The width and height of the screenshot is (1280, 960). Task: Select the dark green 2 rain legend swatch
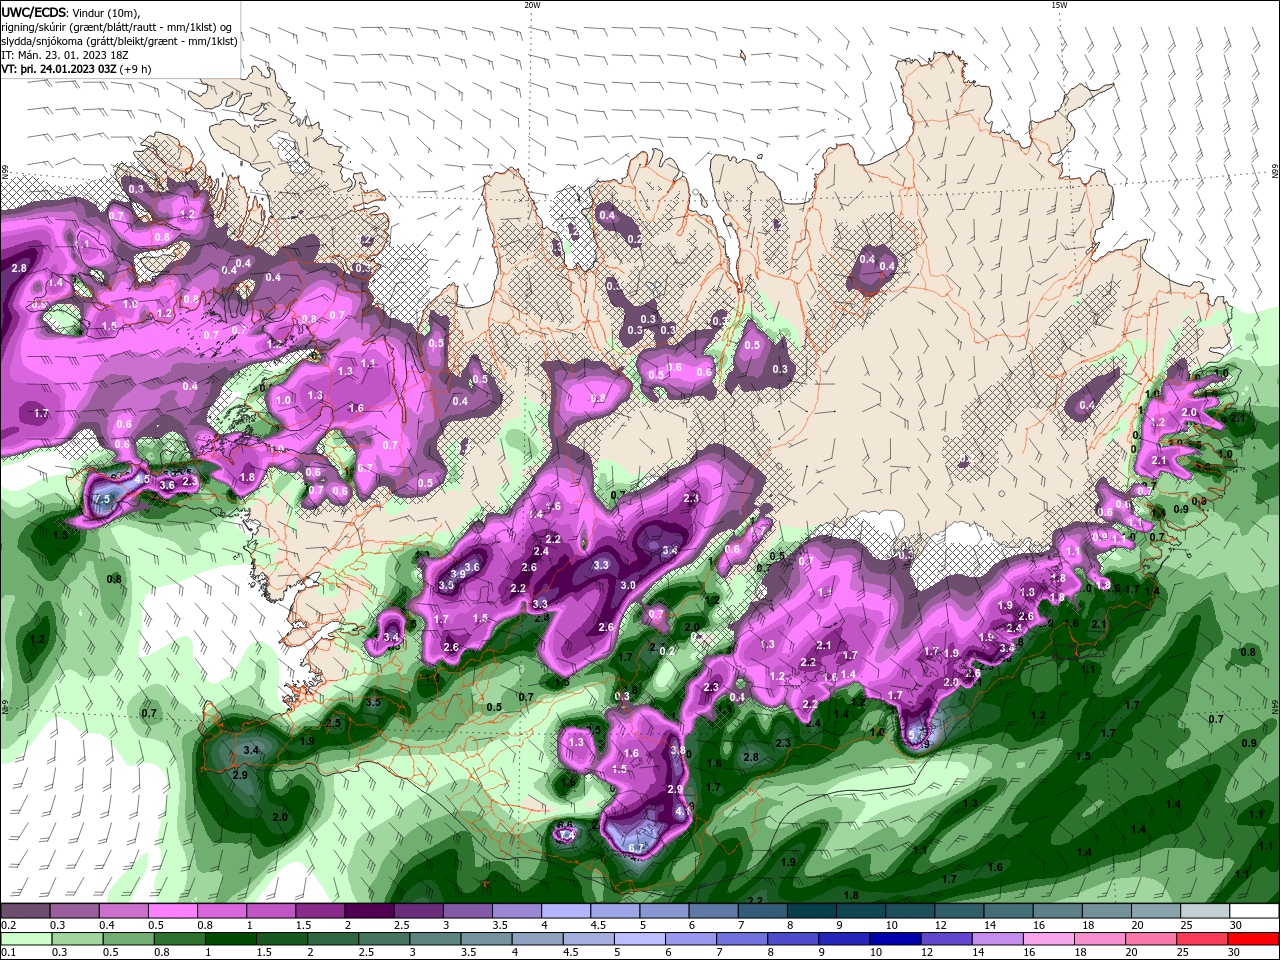(x=333, y=939)
